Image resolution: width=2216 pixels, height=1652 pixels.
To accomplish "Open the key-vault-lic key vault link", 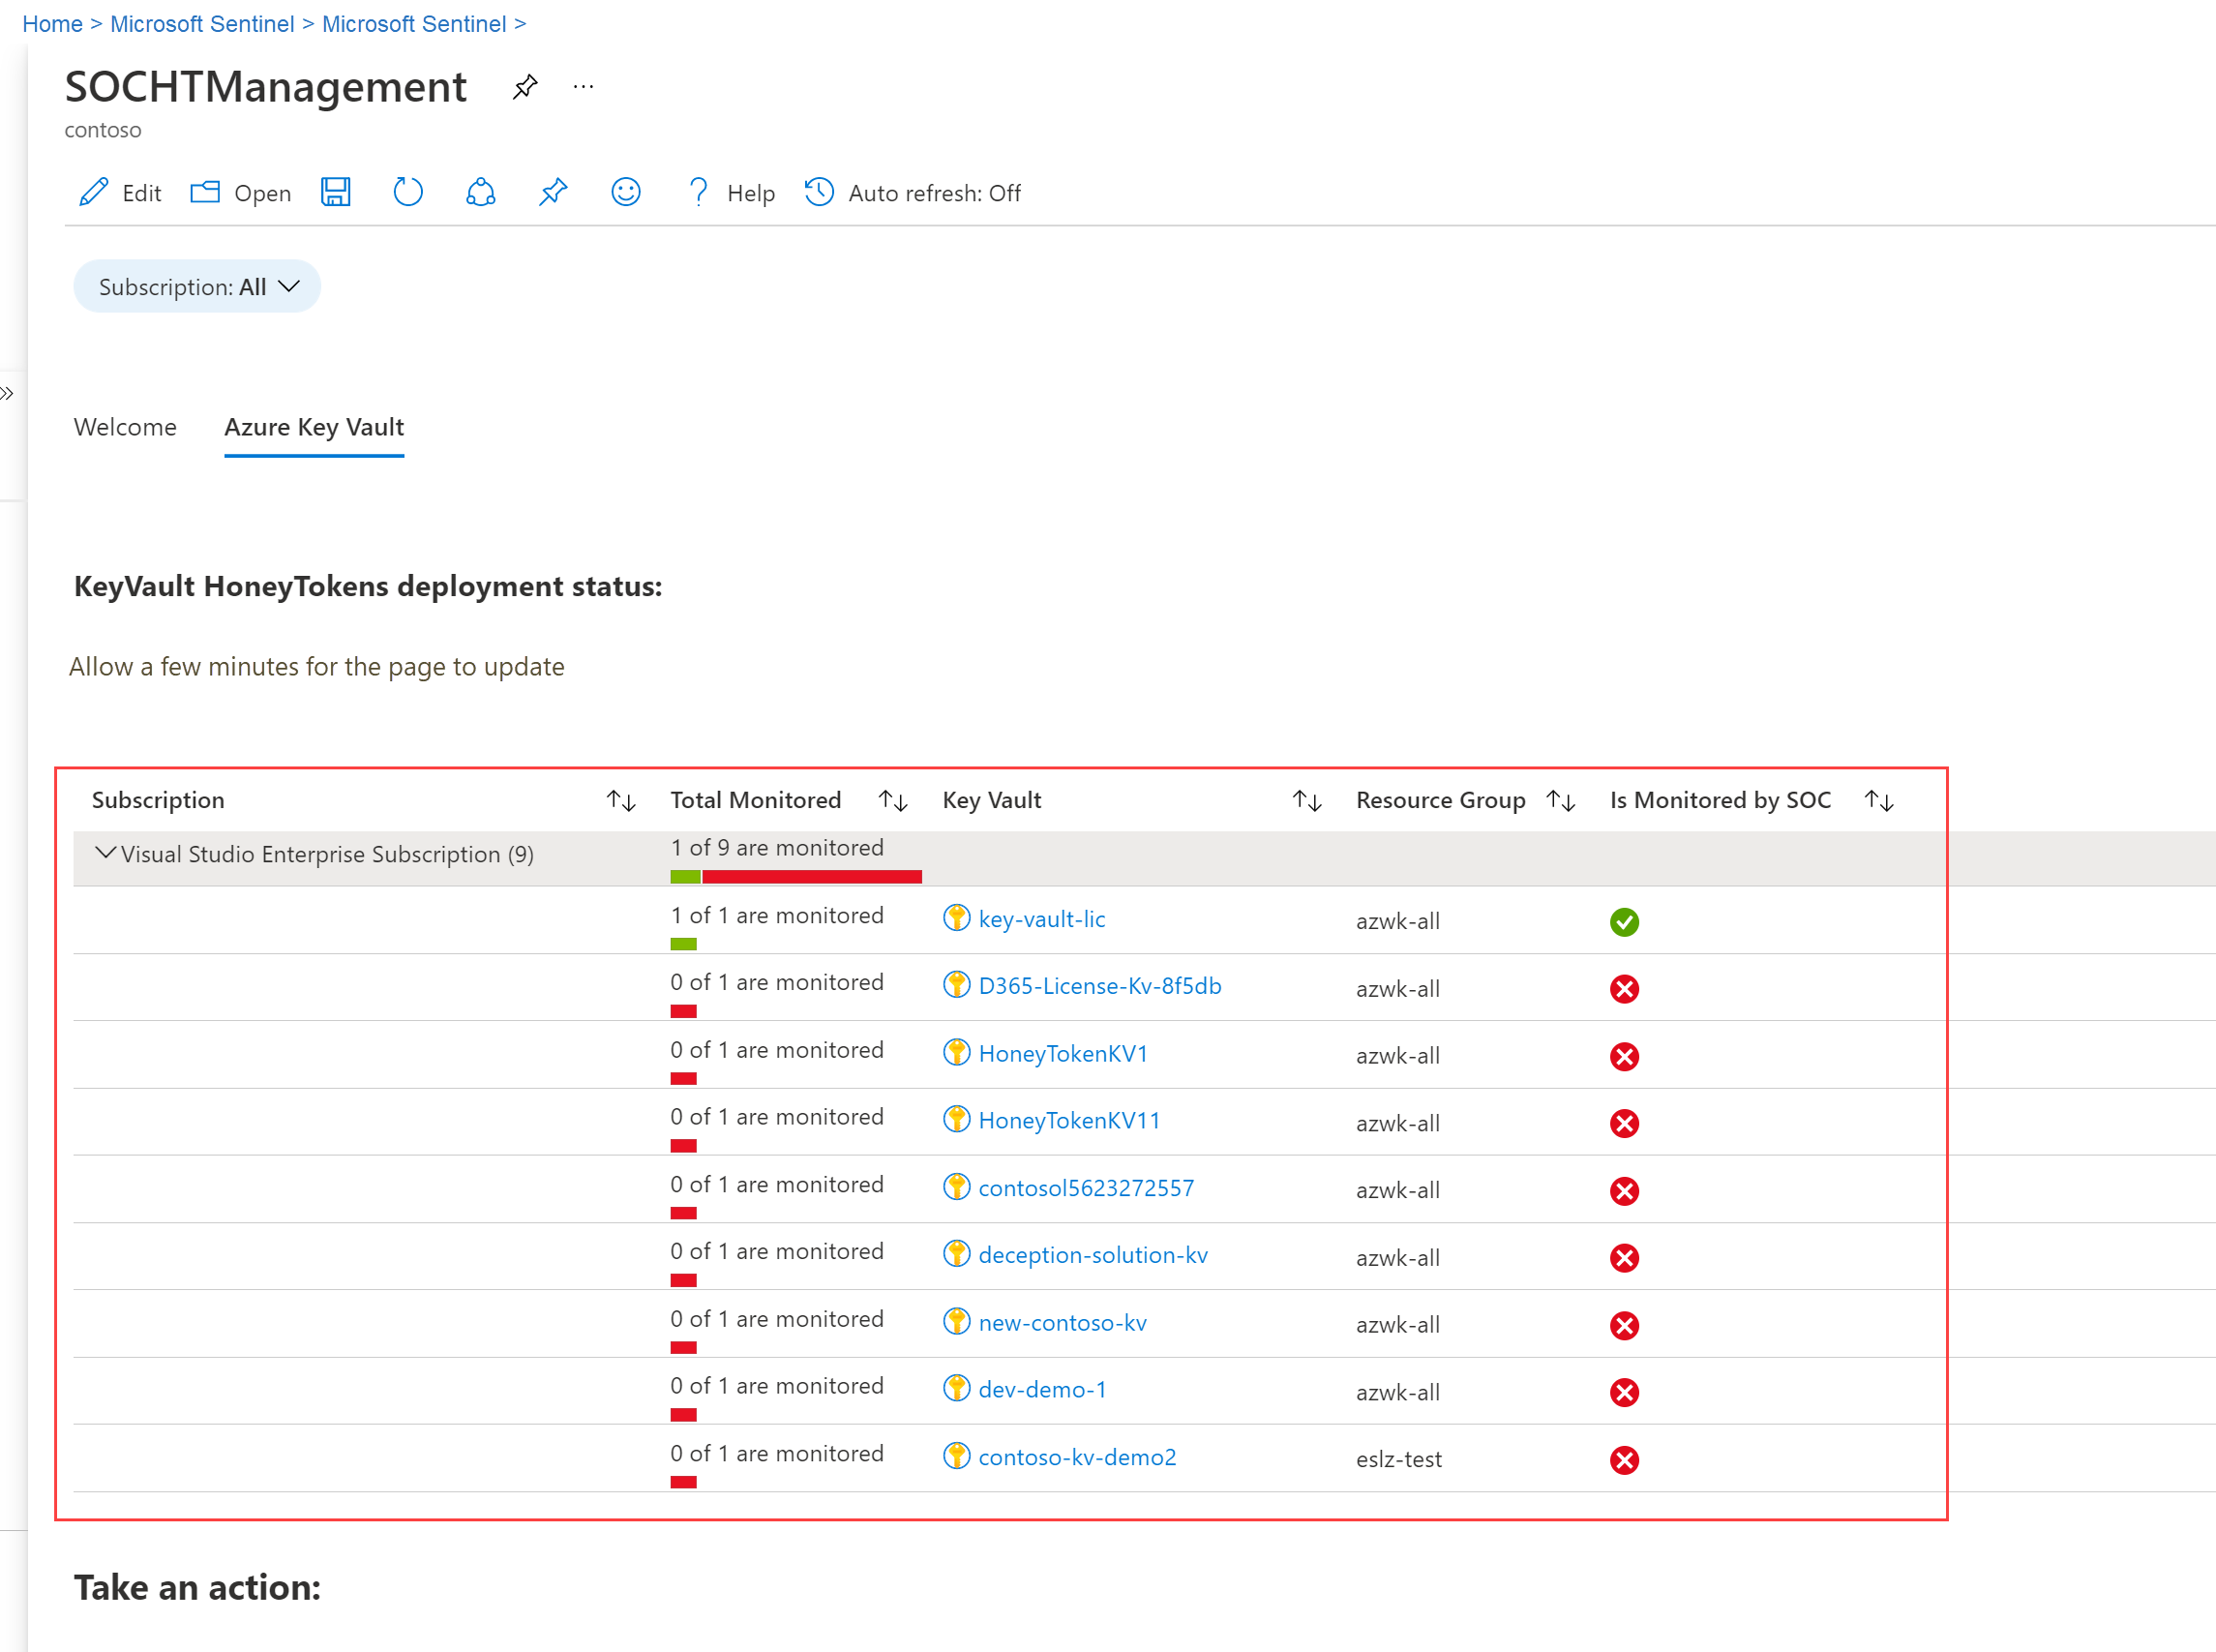I will 1041,919.
